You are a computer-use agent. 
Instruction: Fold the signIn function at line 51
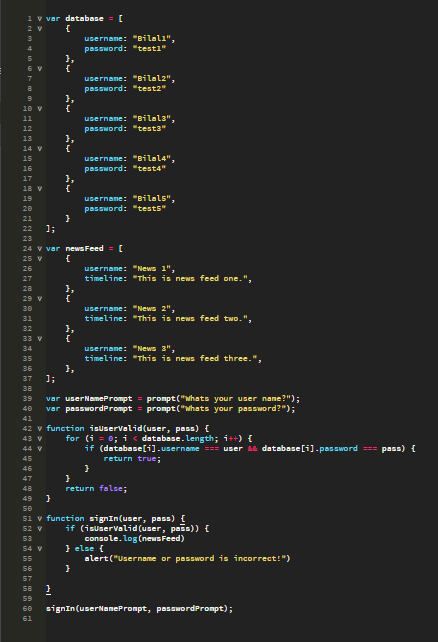click(x=40, y=519)
